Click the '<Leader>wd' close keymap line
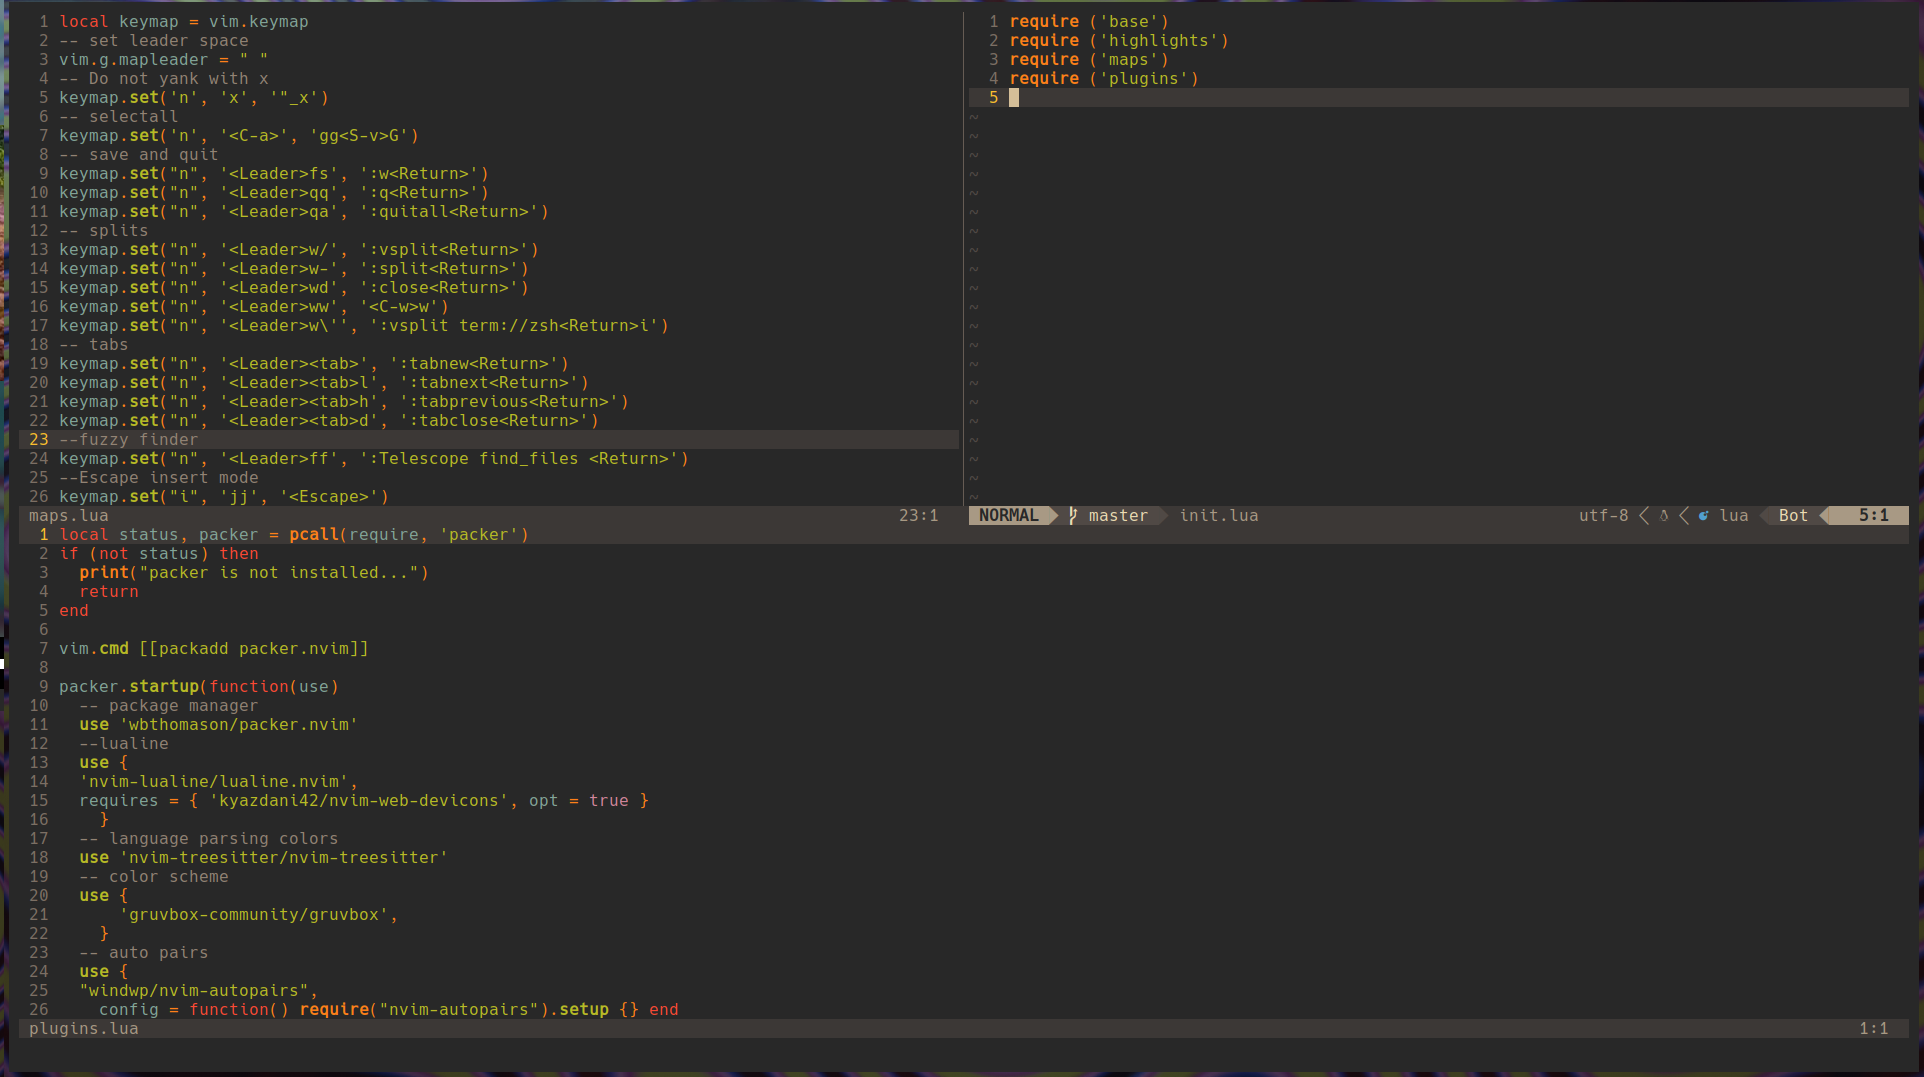 tap(293, 288)
